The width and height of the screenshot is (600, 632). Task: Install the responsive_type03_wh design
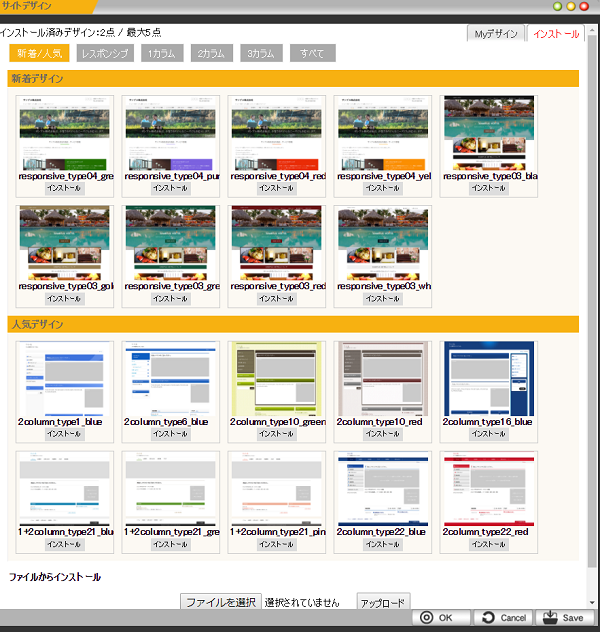coord(383,298)
